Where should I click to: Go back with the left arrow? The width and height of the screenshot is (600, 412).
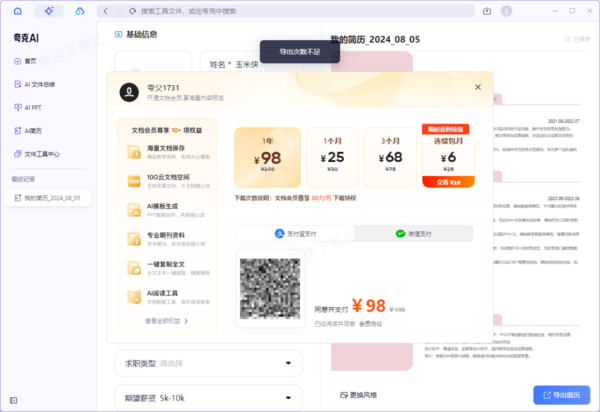point(106,11)
